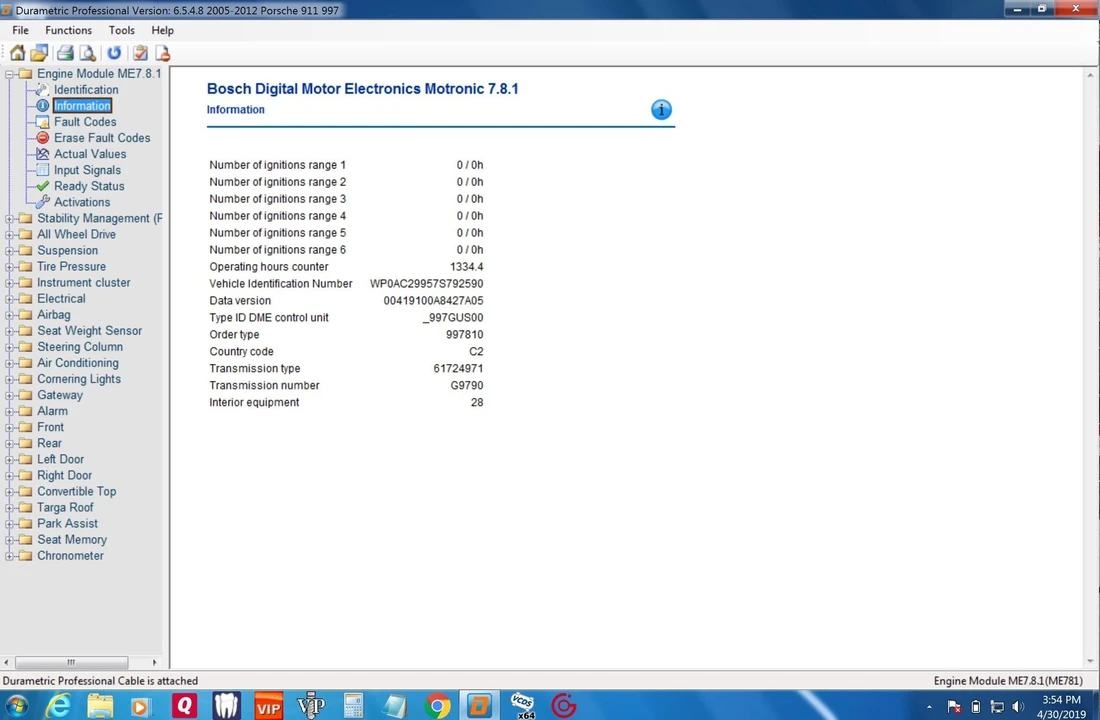The image size is (1100, 720).
Task: Select the Alarm module label
Action: pos(52,411)
